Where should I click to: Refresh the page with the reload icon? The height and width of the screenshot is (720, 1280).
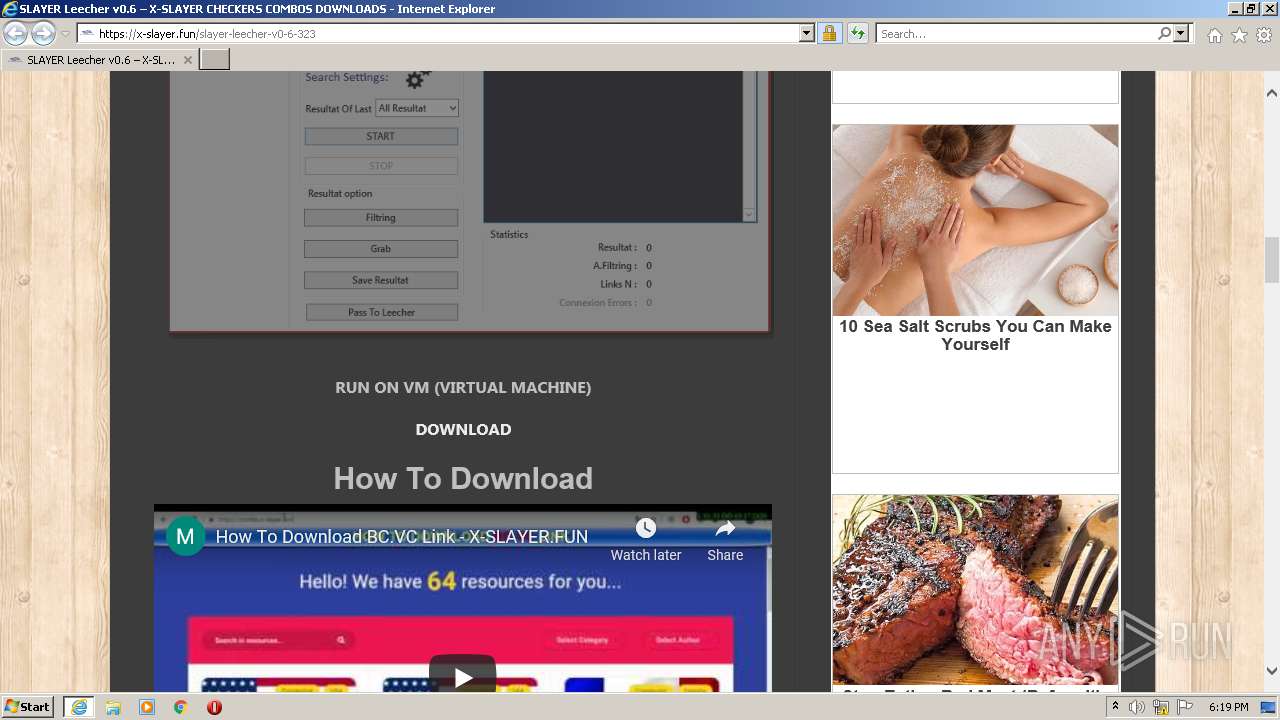point(857,33)
